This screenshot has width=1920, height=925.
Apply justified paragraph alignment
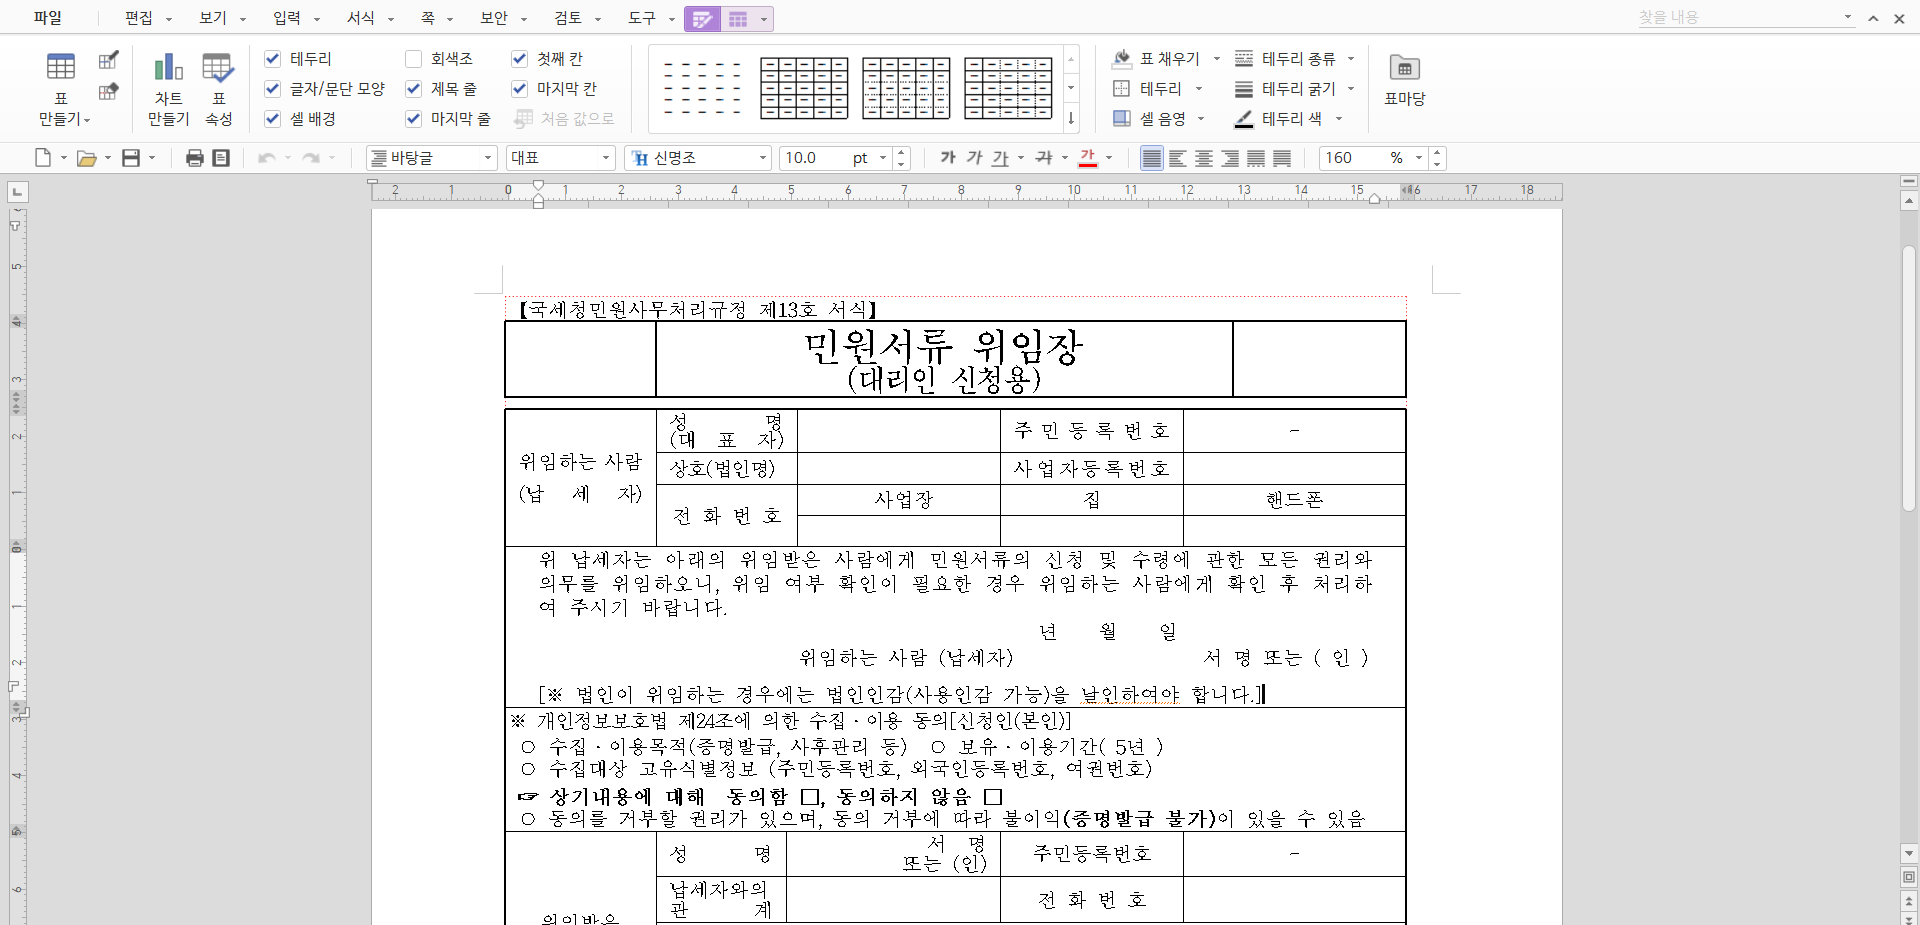click(x=1152, y=158)
